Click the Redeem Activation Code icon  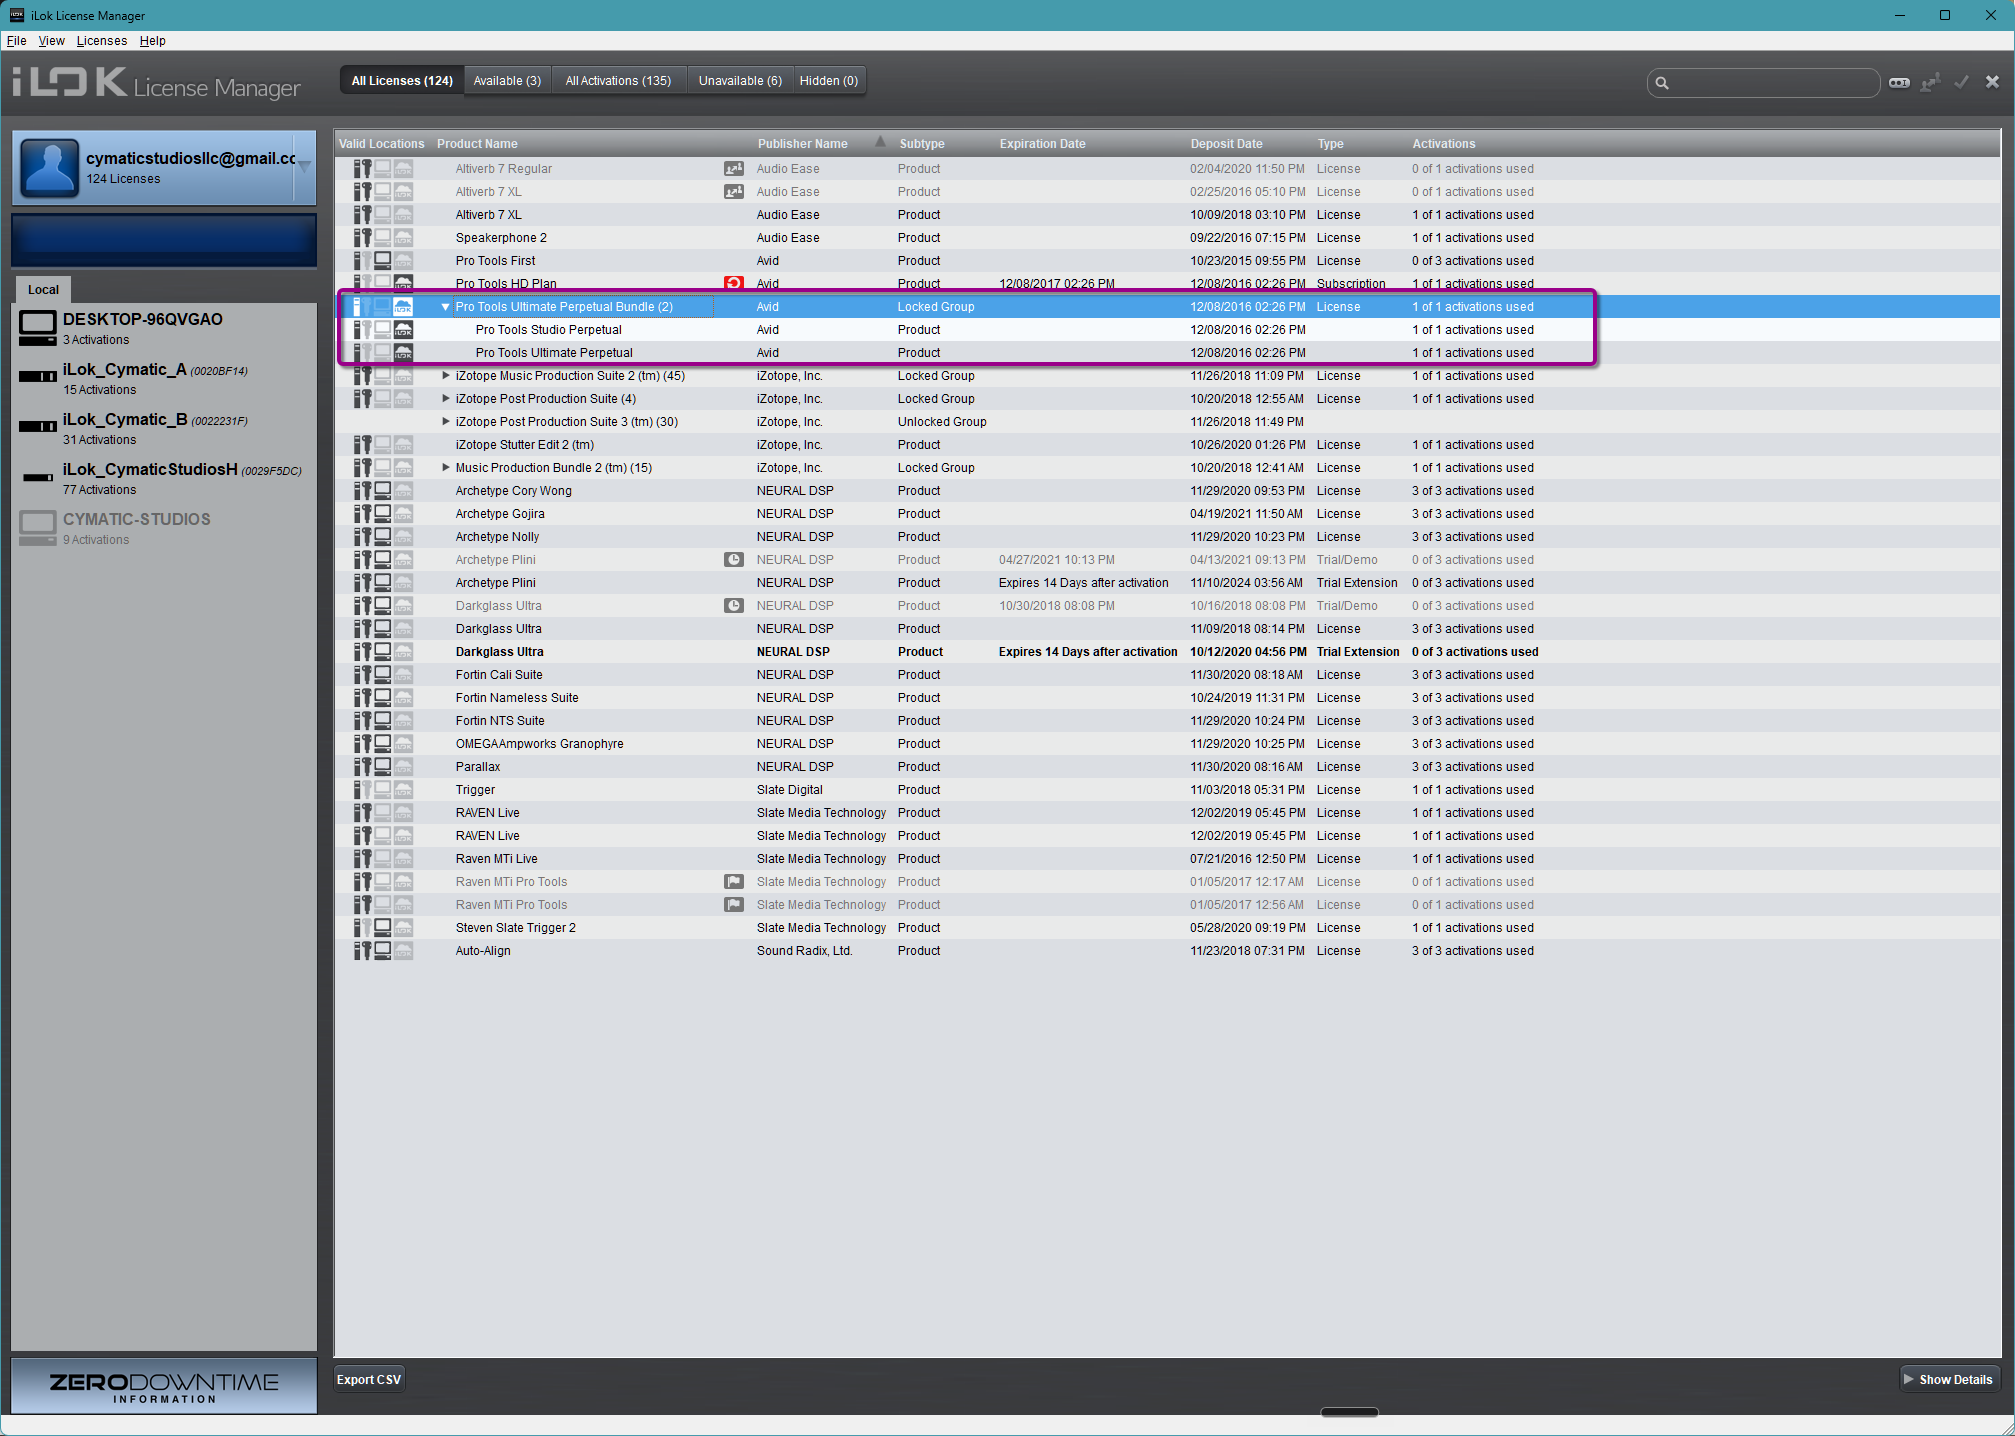[x=1899, y=82]
